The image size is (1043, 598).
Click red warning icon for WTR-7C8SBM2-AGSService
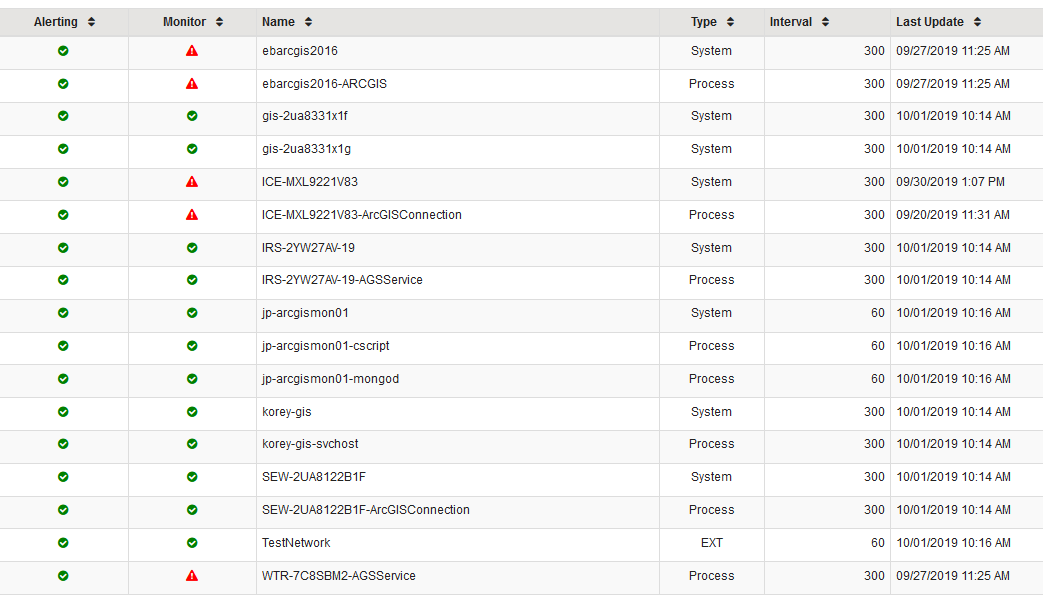point(192,575)
